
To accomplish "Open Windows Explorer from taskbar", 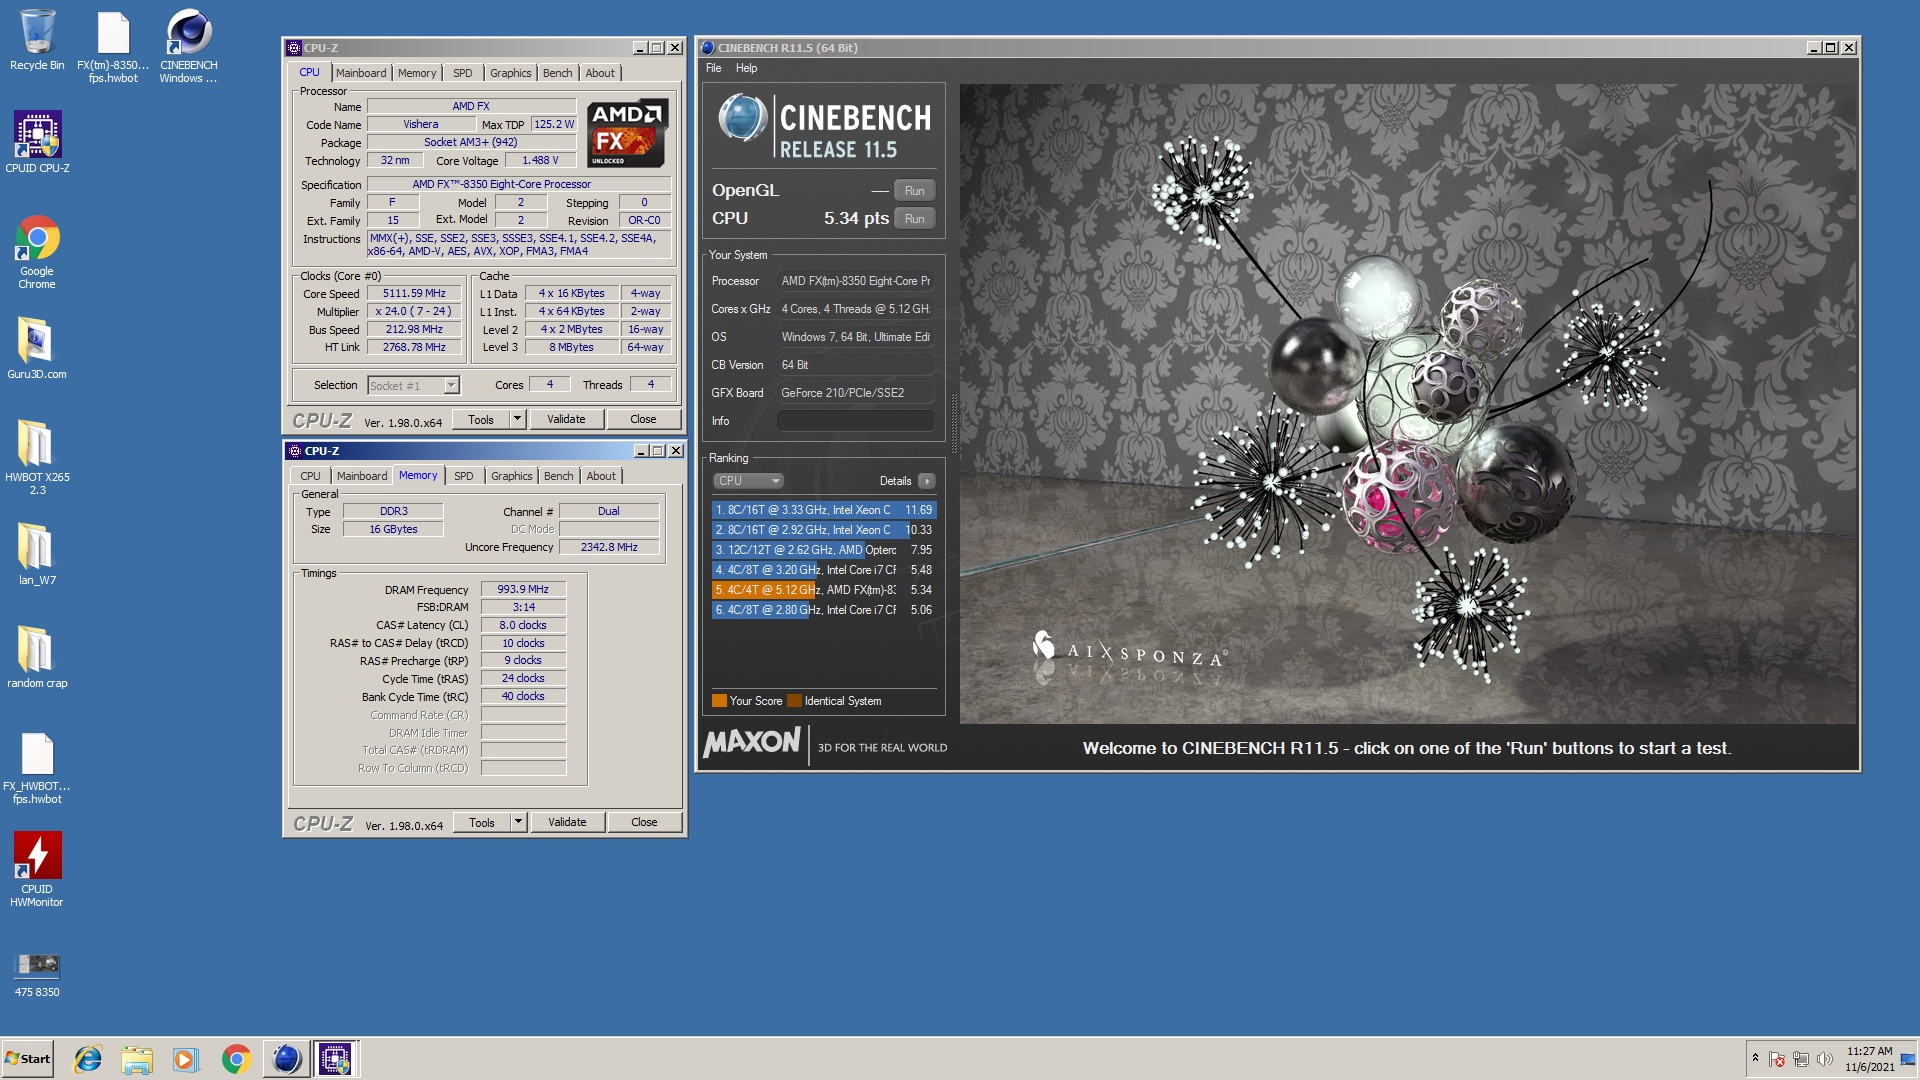I will [137, 1059].
